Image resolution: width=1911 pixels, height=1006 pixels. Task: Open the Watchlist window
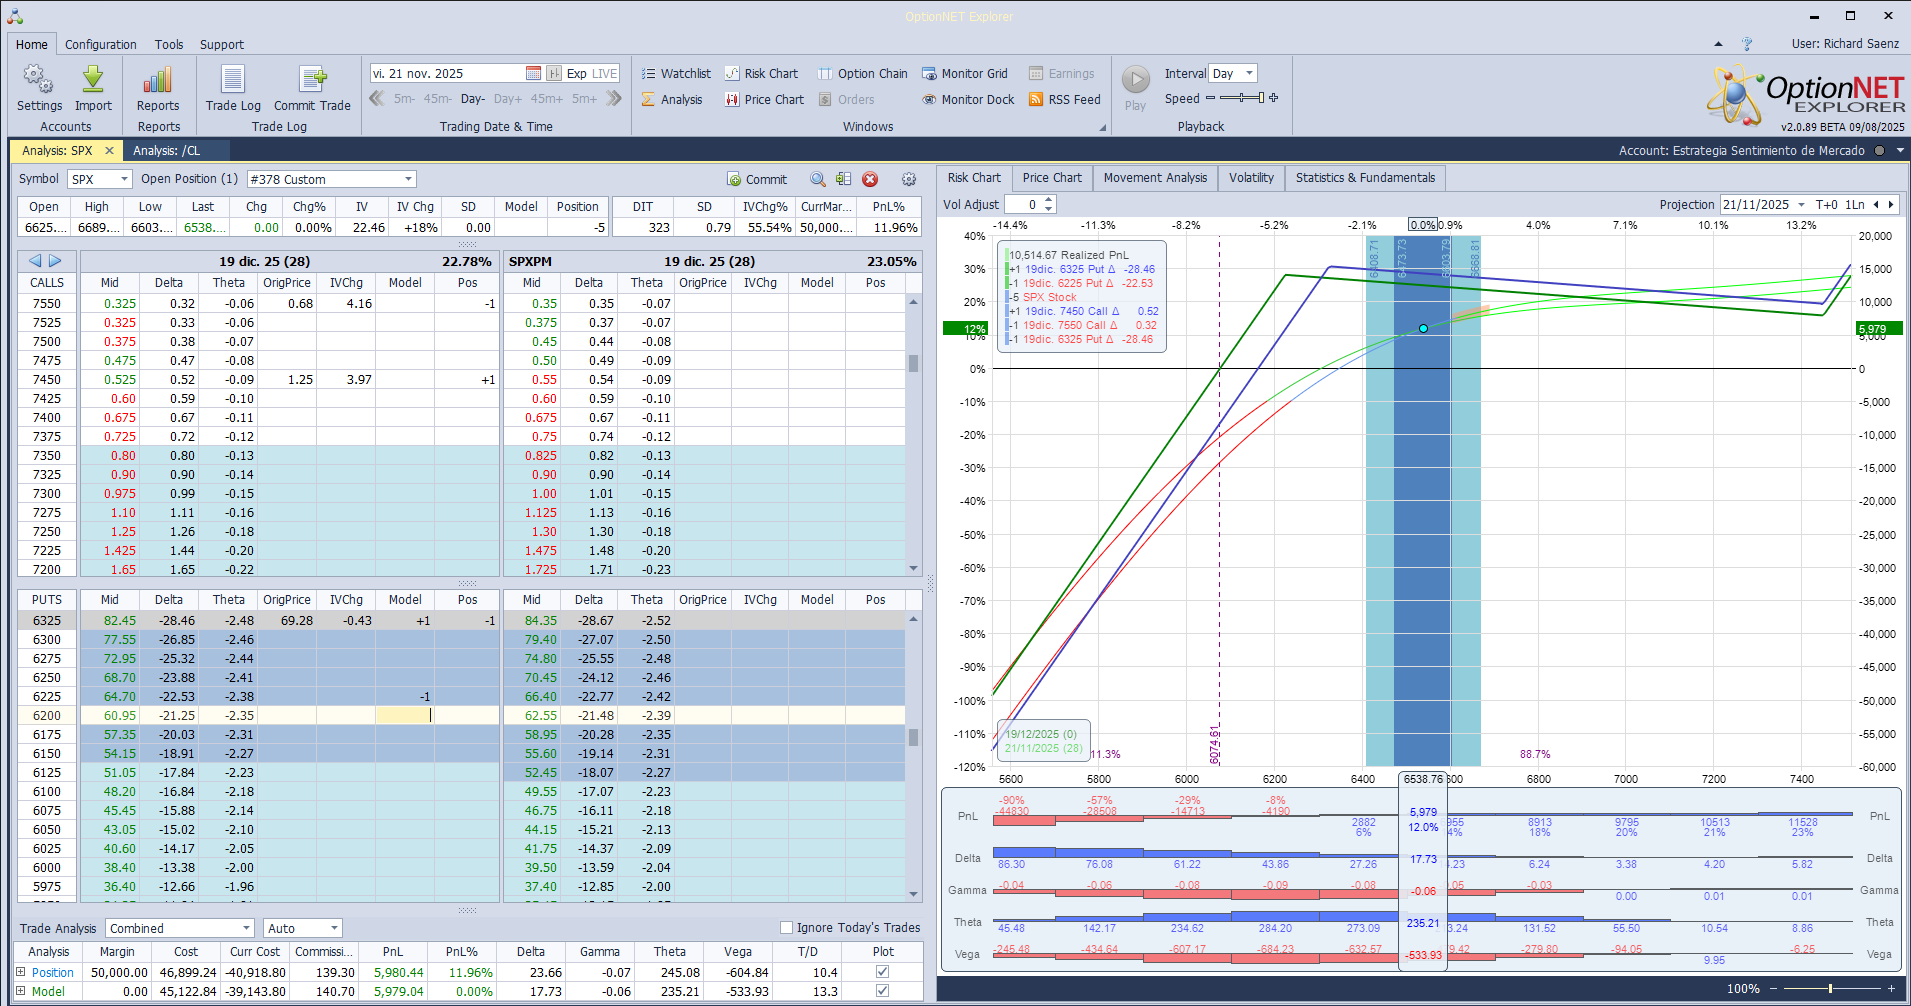(676, 73)
